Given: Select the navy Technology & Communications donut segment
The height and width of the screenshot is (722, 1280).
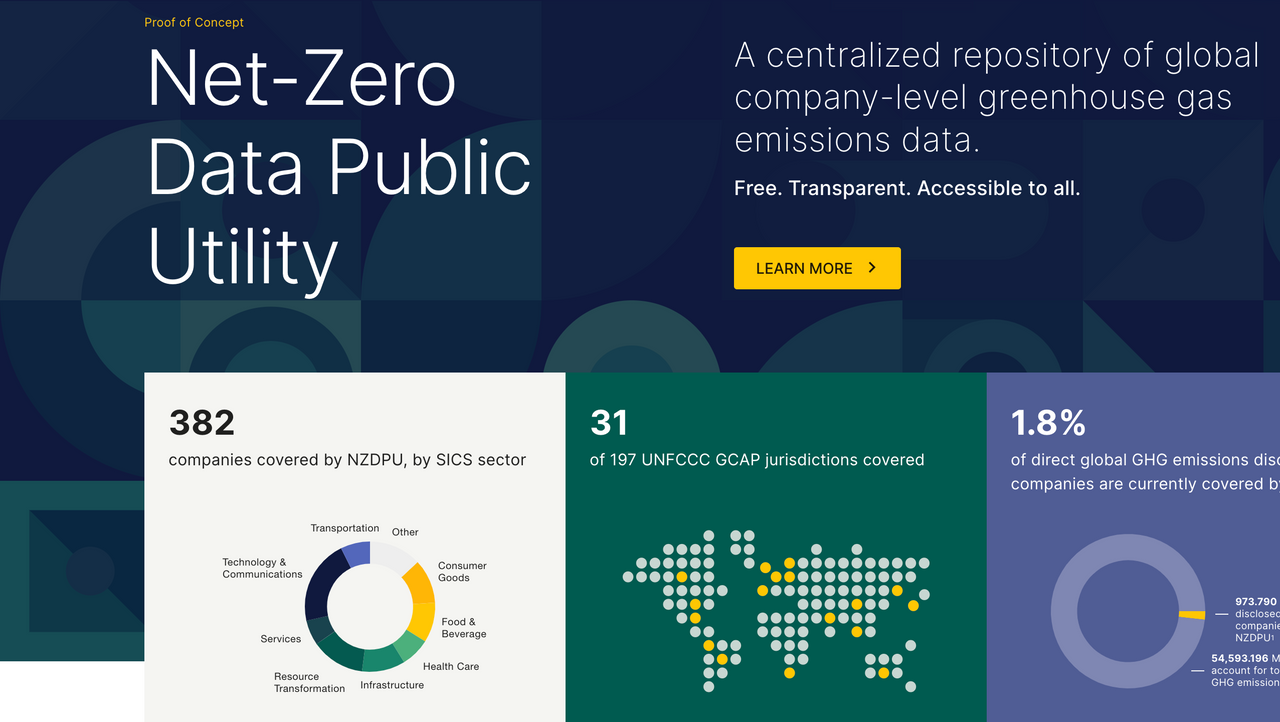Looking at the screenshot, I should click(323, 586).
